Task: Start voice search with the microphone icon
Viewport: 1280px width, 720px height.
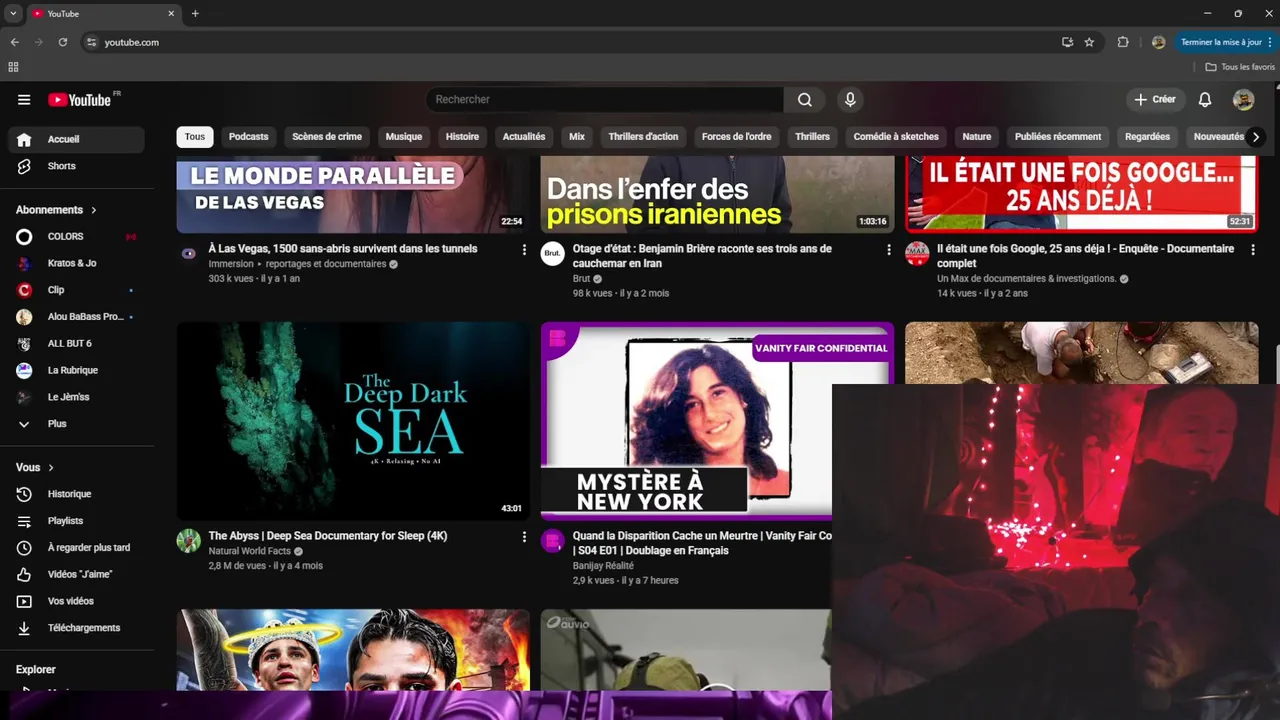Action: 850,100
